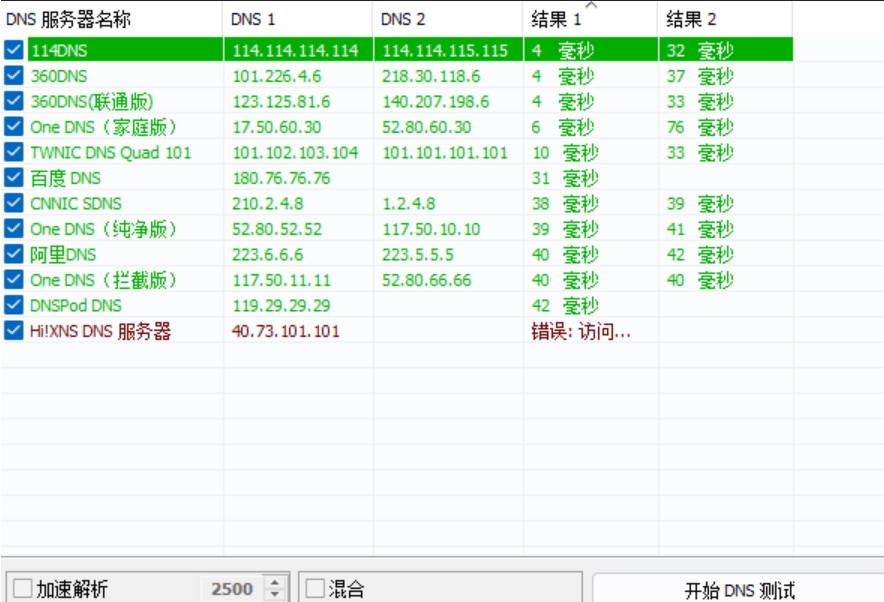The width and height of the screenshot is (884, 602).
Task: Click the 1.2.4.8 address cell
Action: coord(448,203)
